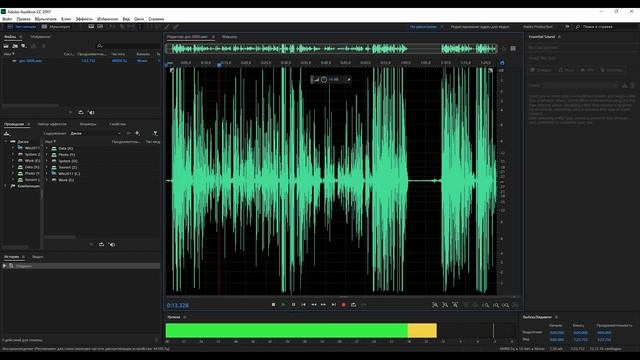640x360 pixels.
Task: Open the Окно menu
Action: point(139,19)
